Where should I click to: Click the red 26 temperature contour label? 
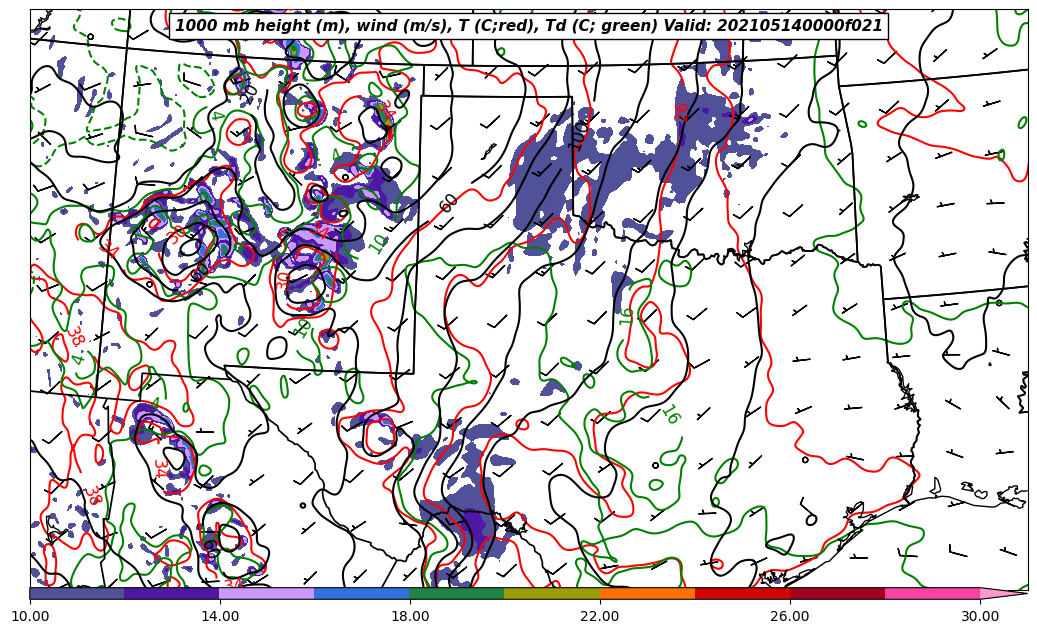pos(683,111)
